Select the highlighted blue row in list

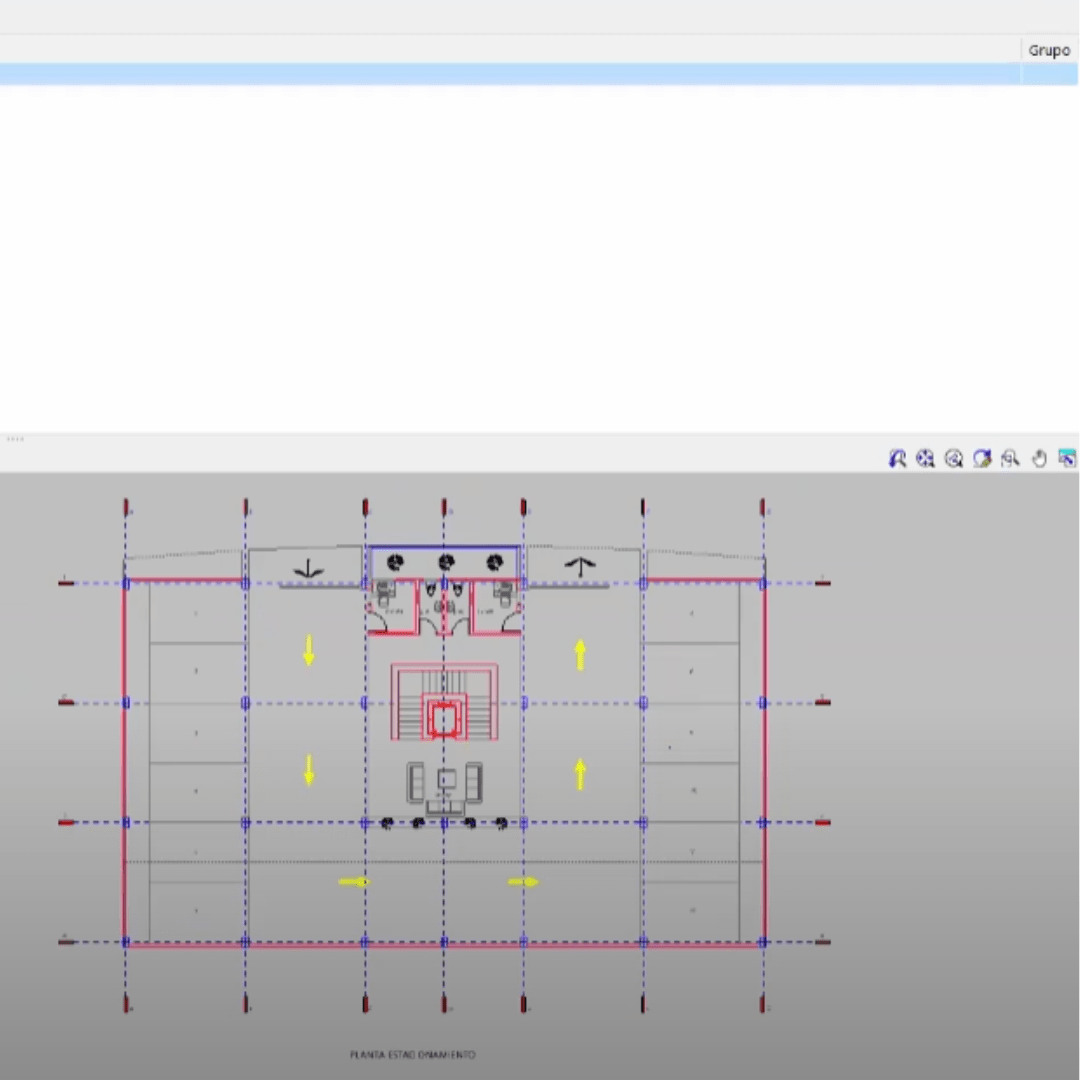510,74
